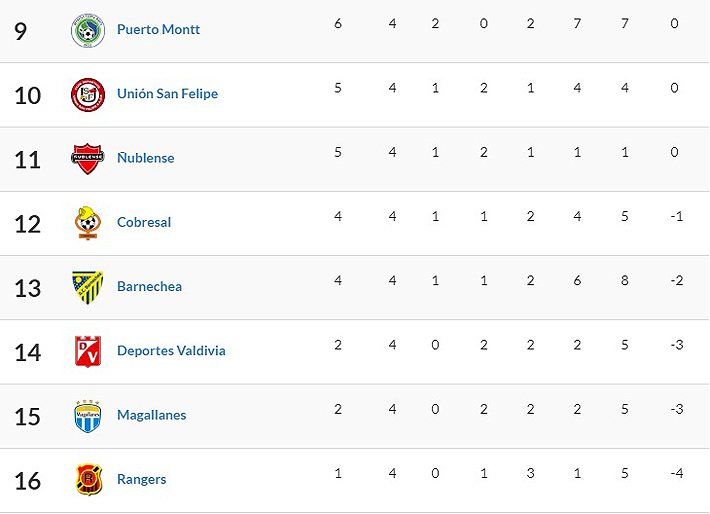The width and height of the screenshot is (710, 514).
Task: Click the Cobresal club crest
Action: pos(88,222)
